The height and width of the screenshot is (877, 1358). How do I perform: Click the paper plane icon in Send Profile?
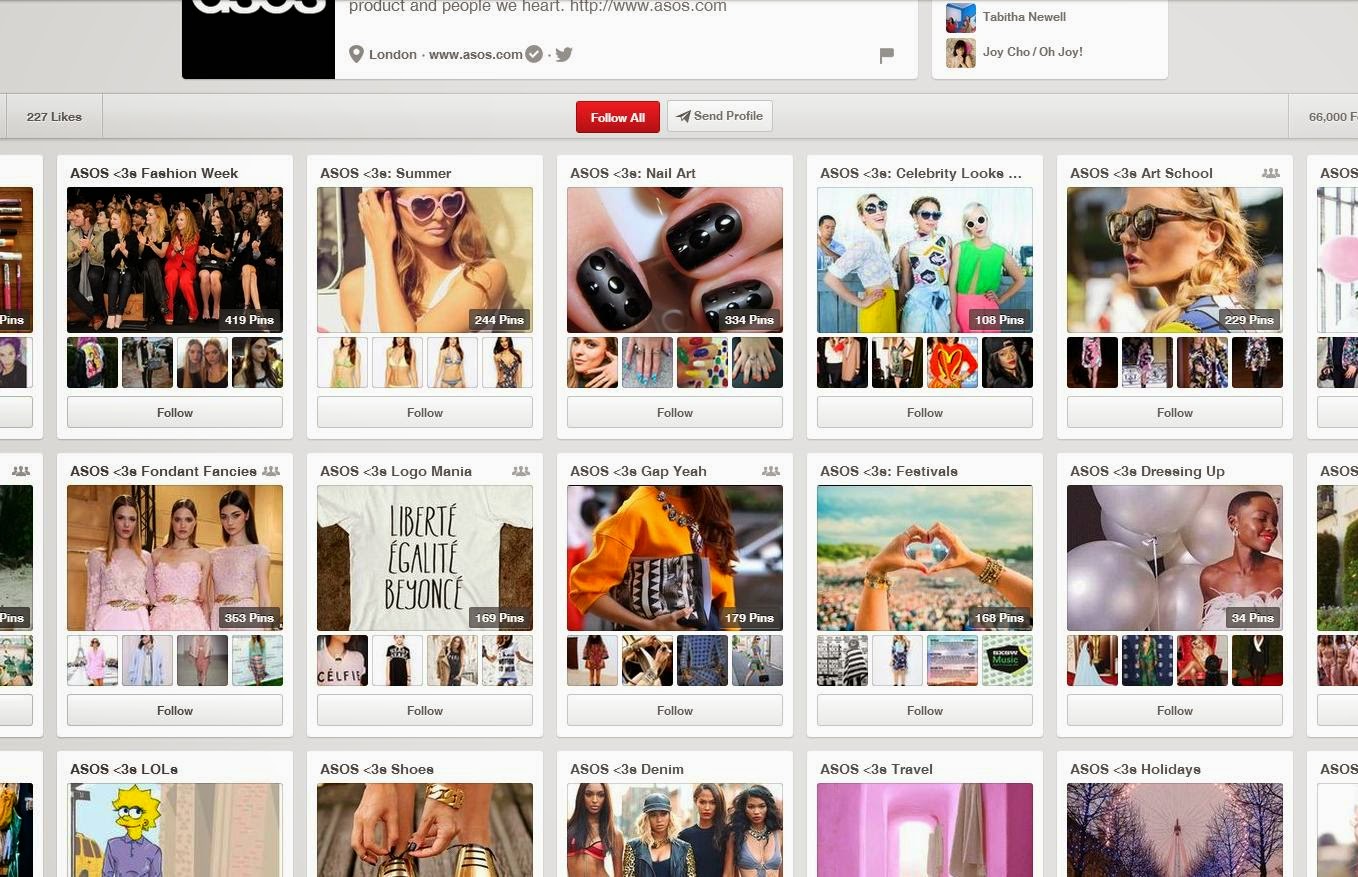[x=684, y=116]
